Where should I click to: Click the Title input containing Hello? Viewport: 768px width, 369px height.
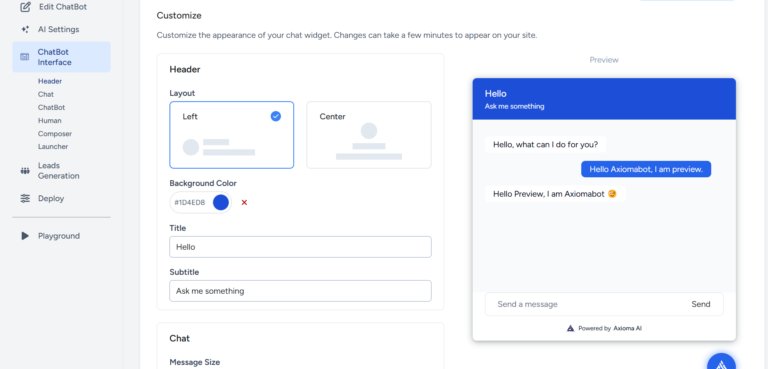click(300, 247)
